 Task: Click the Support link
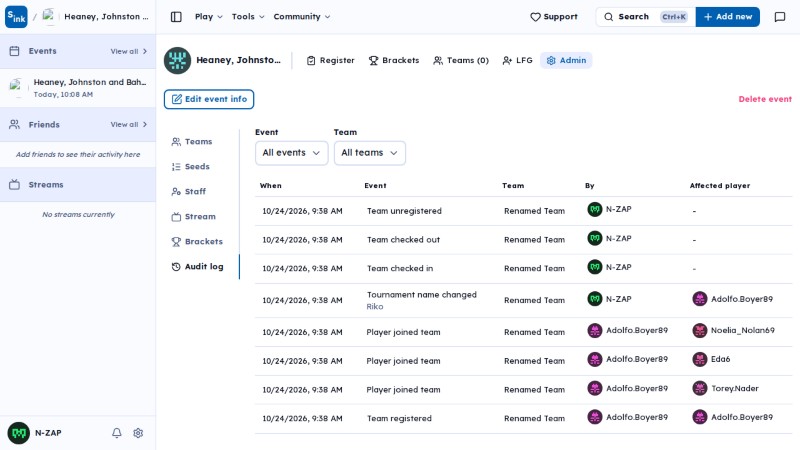pyautogui.click(x=554, y=17)
